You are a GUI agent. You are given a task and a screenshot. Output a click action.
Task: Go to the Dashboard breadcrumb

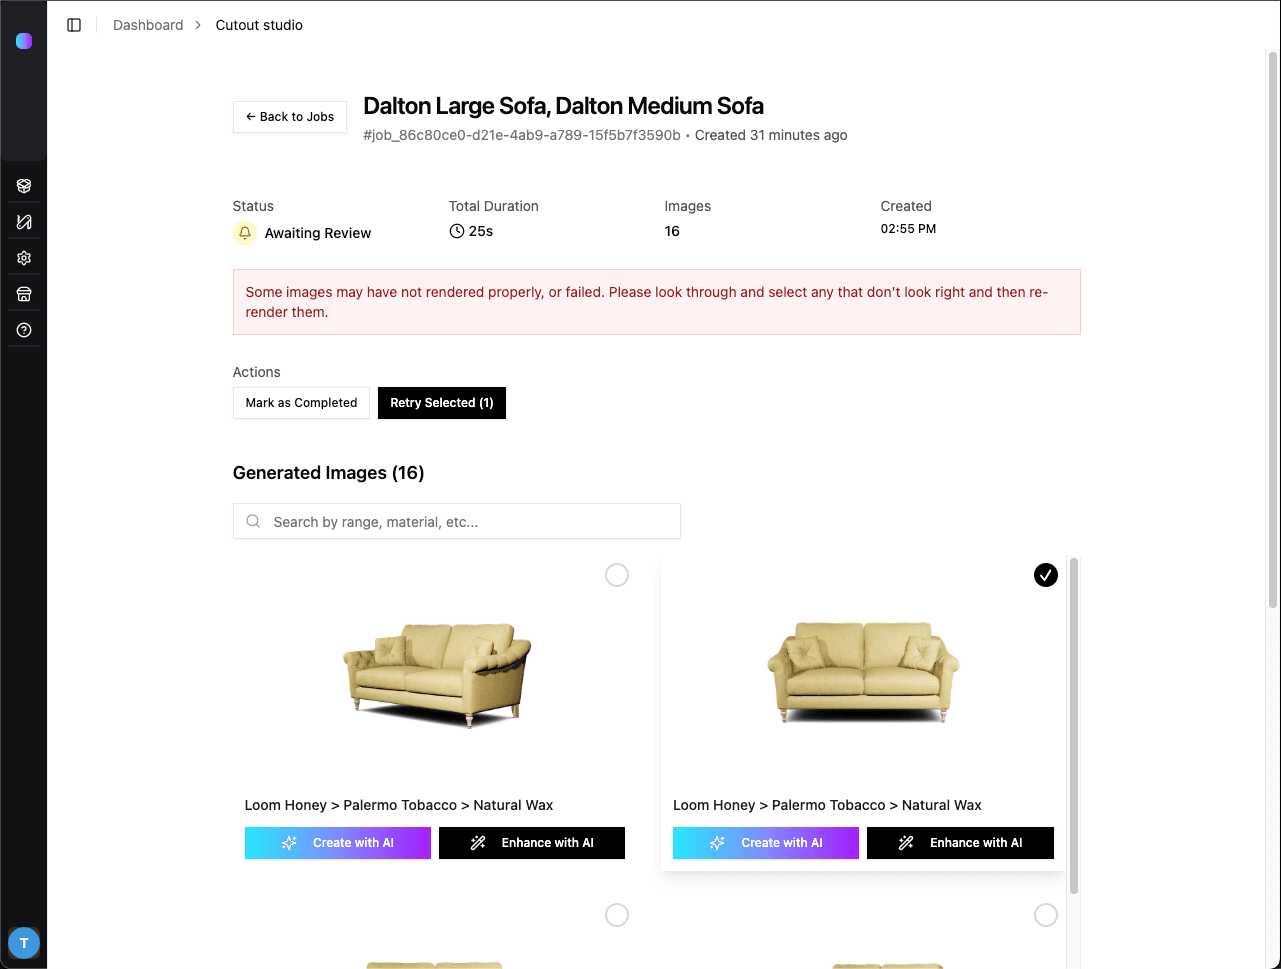[148, 25]
